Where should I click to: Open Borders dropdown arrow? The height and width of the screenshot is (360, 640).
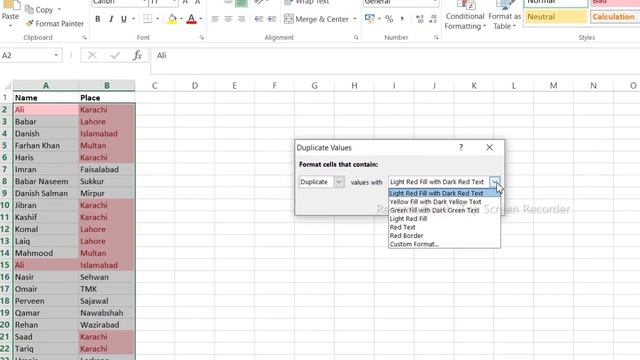pos(158,19)
